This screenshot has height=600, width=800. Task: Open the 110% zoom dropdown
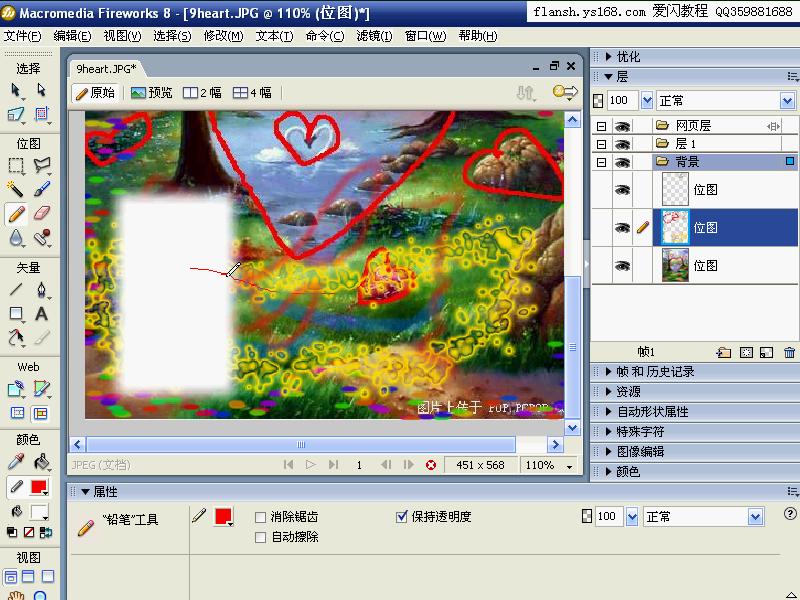click(x=569, y=466)
